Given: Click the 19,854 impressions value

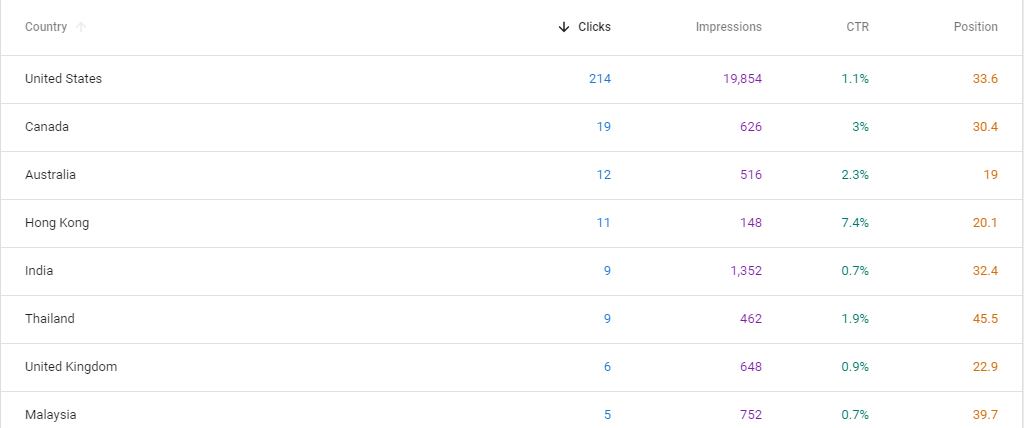Looking at the screenshot, I should (743, 79).
